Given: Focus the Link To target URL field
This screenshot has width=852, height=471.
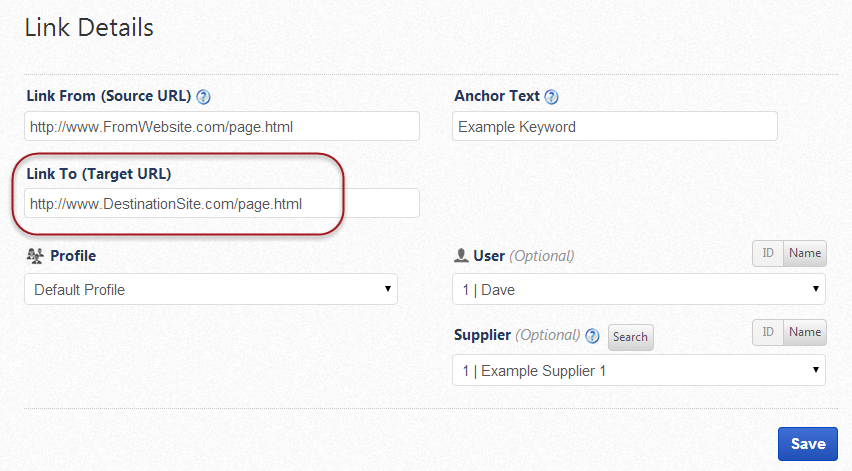Looking at the screenshot, I should coord(222,204).
